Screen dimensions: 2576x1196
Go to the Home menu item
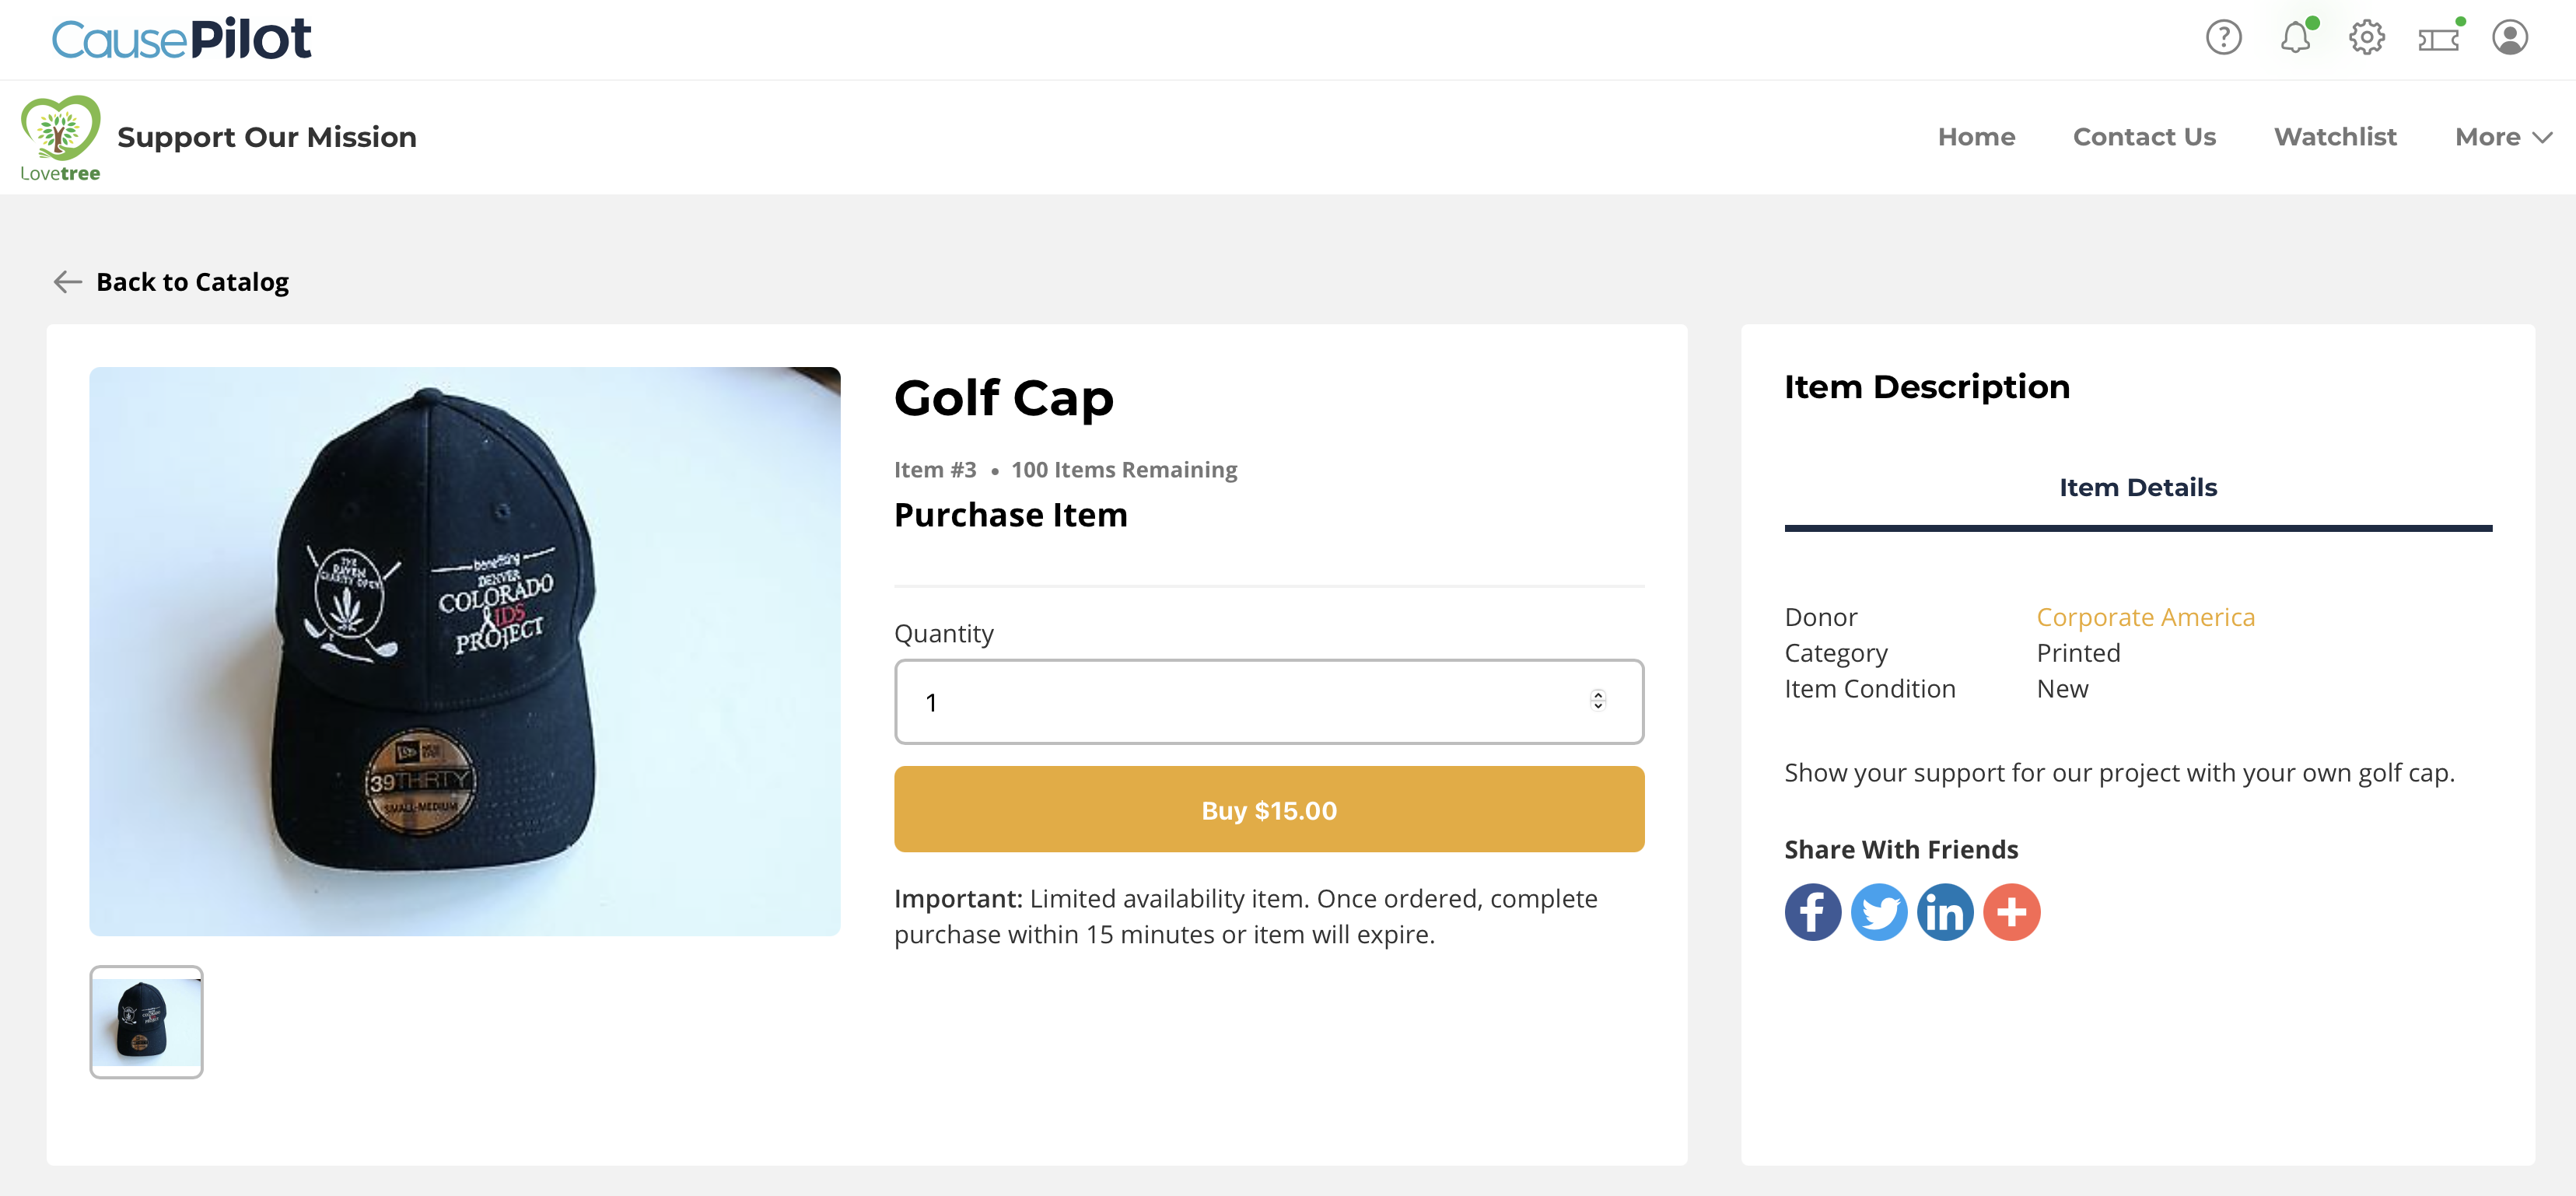(1976, 137)
